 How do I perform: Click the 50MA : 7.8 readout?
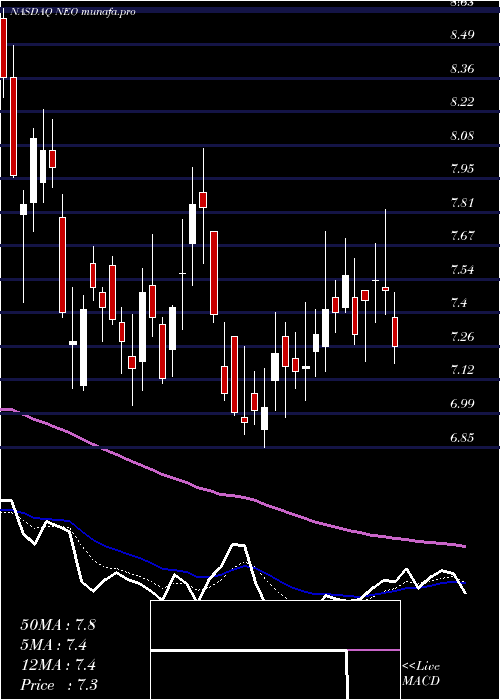[x=58, y=625]
